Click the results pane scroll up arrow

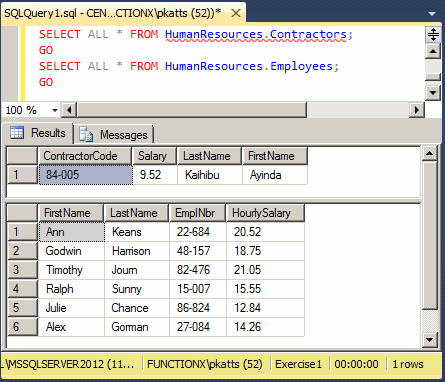(x=430, y=154)
